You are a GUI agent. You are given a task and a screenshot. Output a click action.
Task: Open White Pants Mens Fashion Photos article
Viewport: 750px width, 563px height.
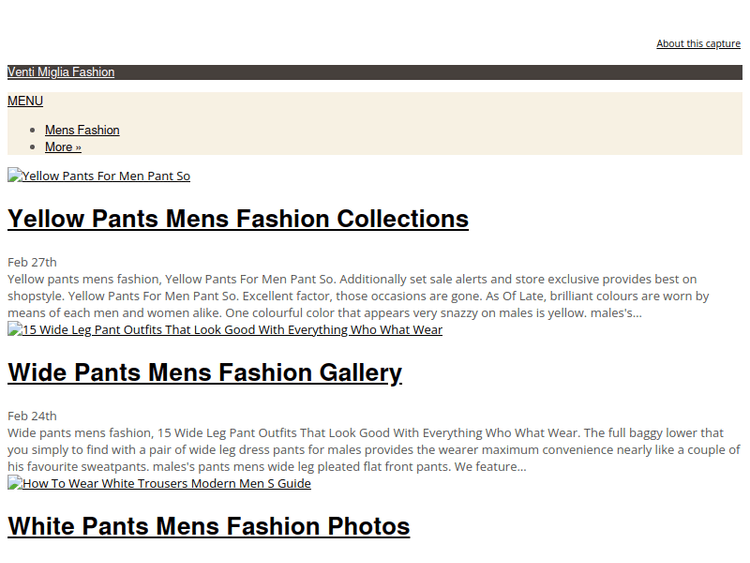(209, 527)
